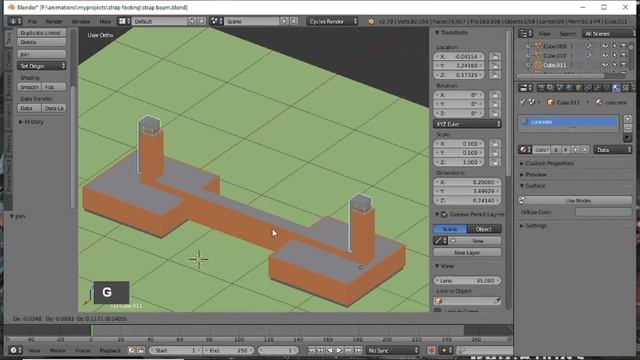The height and width of the screenshot is (360, 640).
Task: Add a material slot with plus button
Action: (x=628, y=119)
